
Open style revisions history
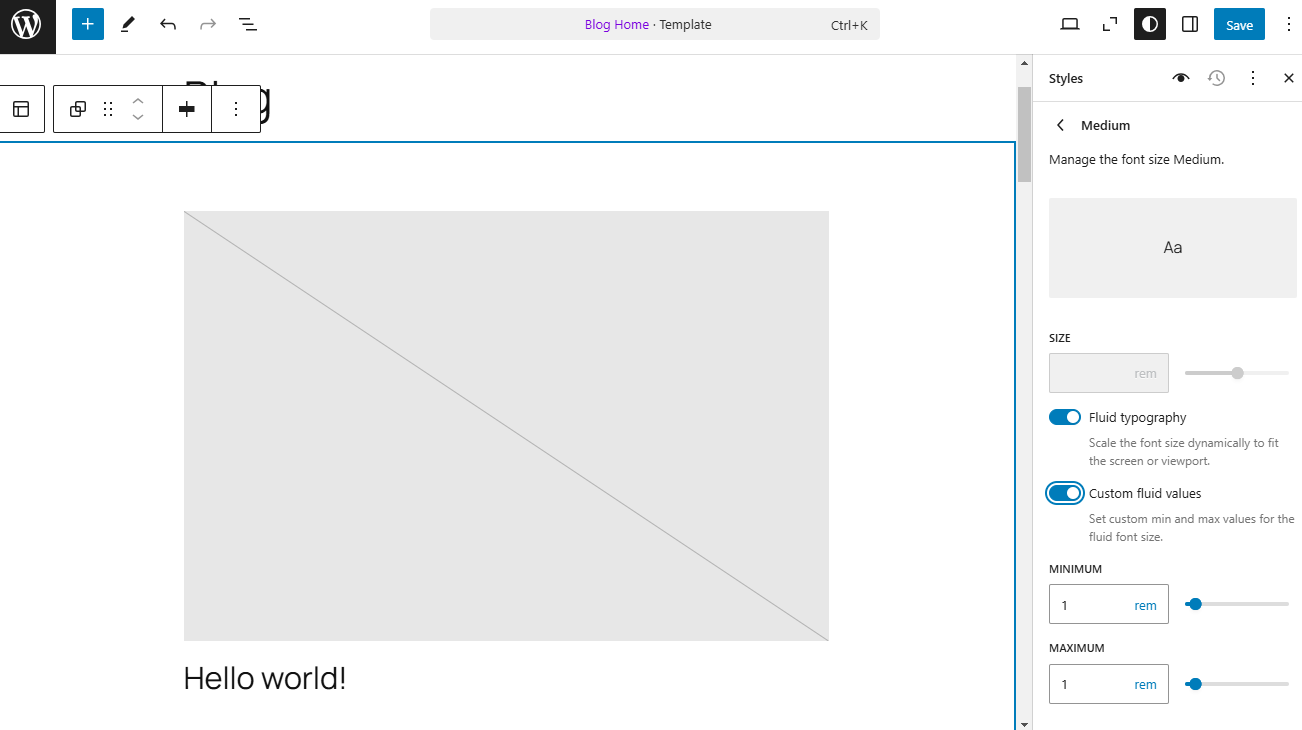(x=1216, y=77)
